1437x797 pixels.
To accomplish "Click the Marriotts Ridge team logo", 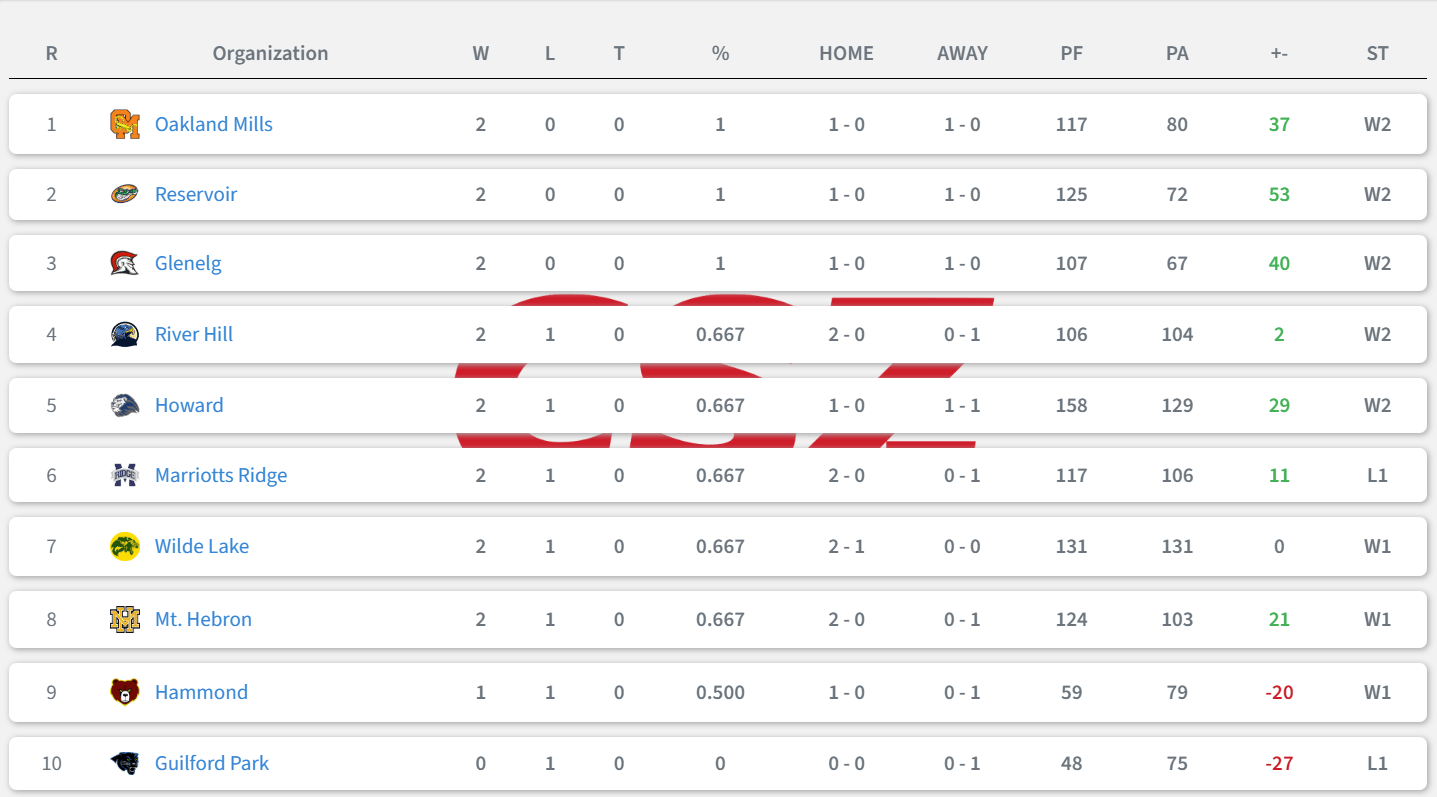I will pos(125,475).
